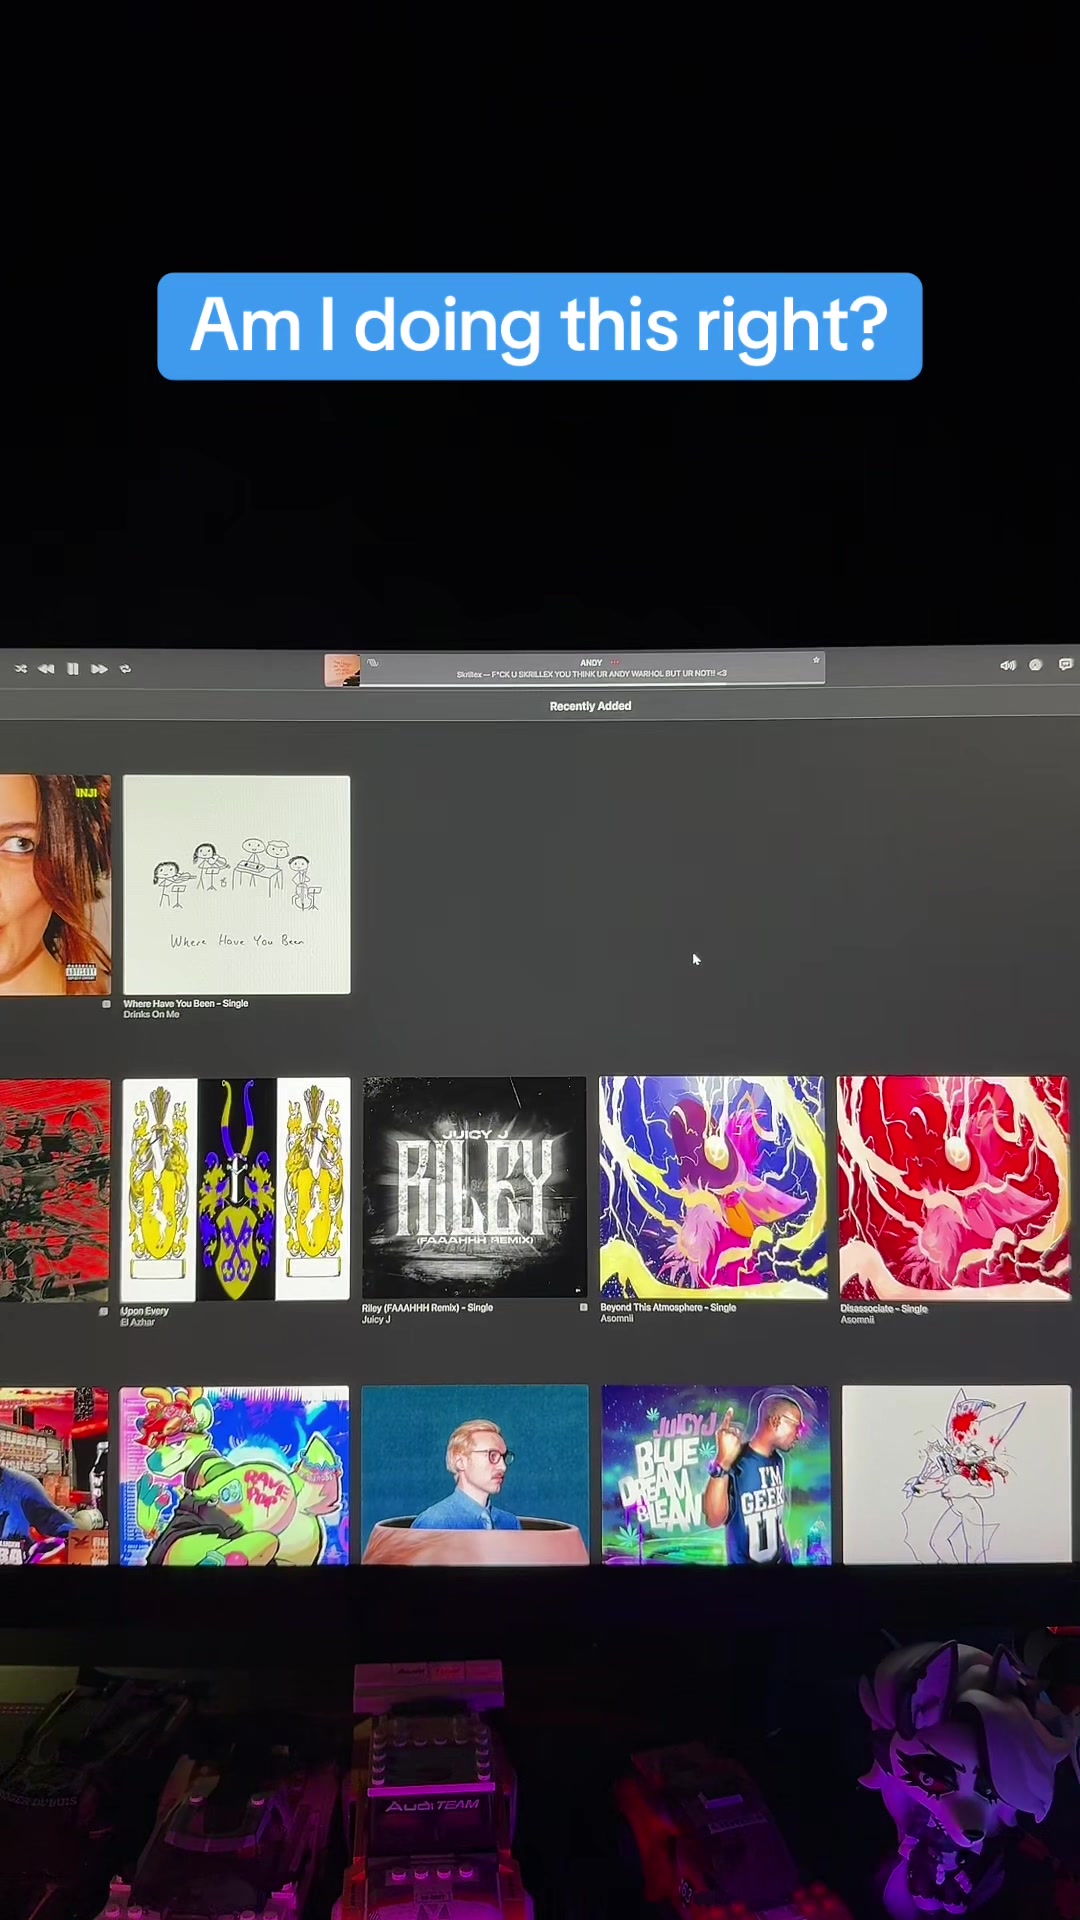Toggle repeat mode
Image resolution: width=1080 pixels, height=1920 pixels.
point(125,669)
